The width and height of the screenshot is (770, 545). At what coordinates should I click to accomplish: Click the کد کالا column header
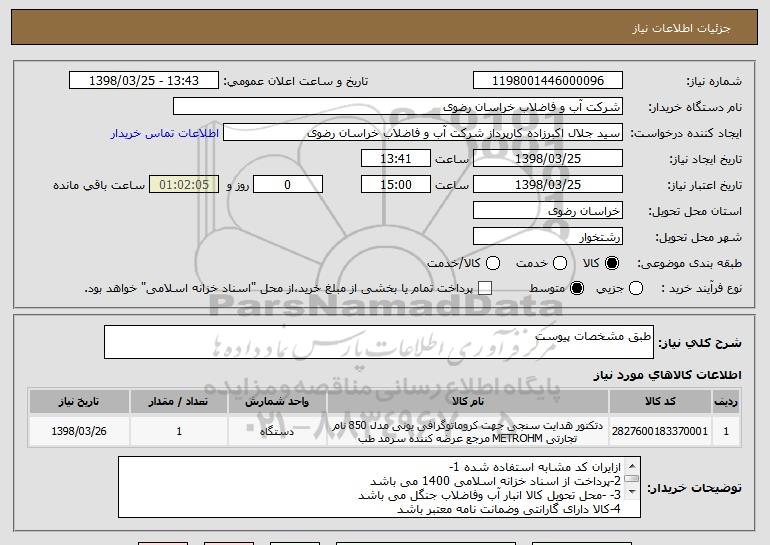[x=660, y=402]
